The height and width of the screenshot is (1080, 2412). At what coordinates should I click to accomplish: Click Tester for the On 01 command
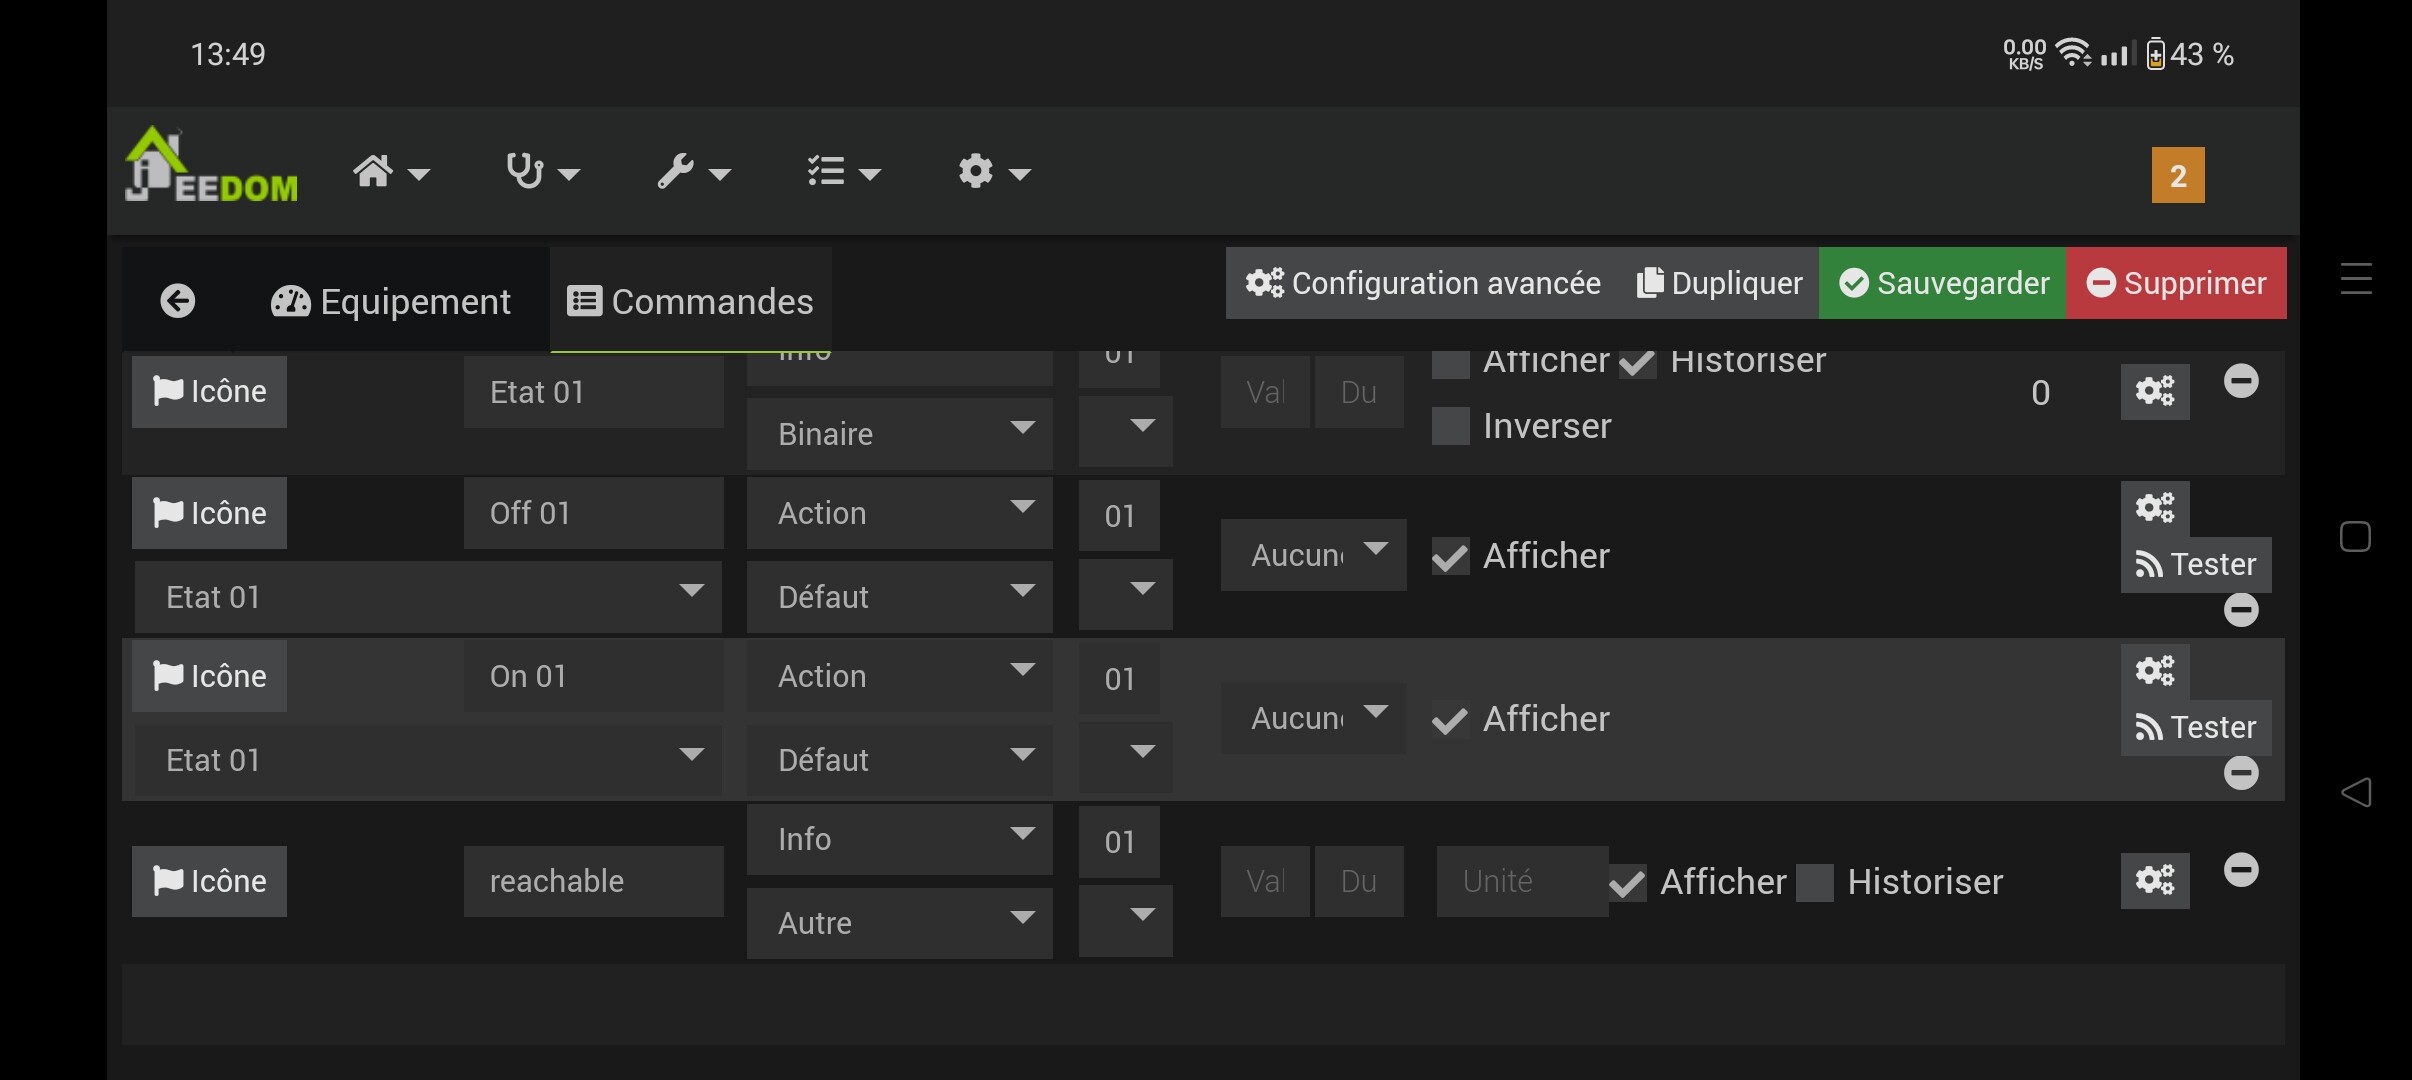click(2195, 727)
